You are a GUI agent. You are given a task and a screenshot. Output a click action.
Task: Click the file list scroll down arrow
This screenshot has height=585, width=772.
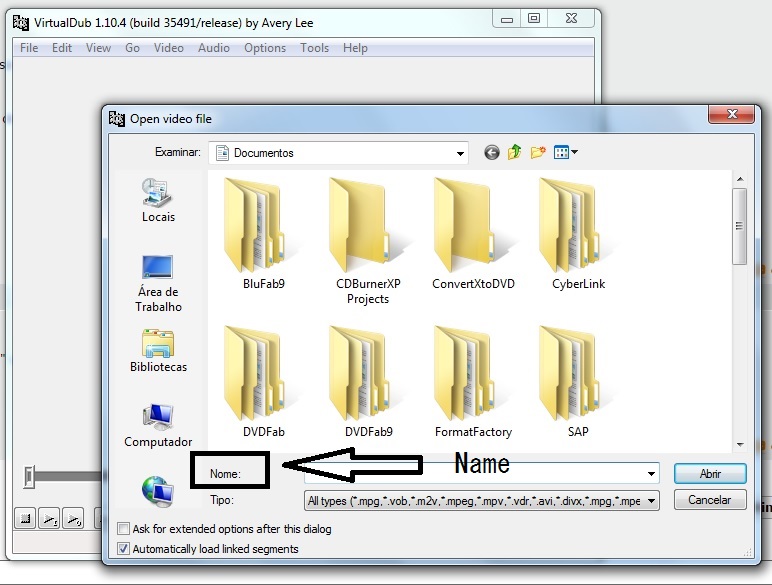click(x=740, y=445)
